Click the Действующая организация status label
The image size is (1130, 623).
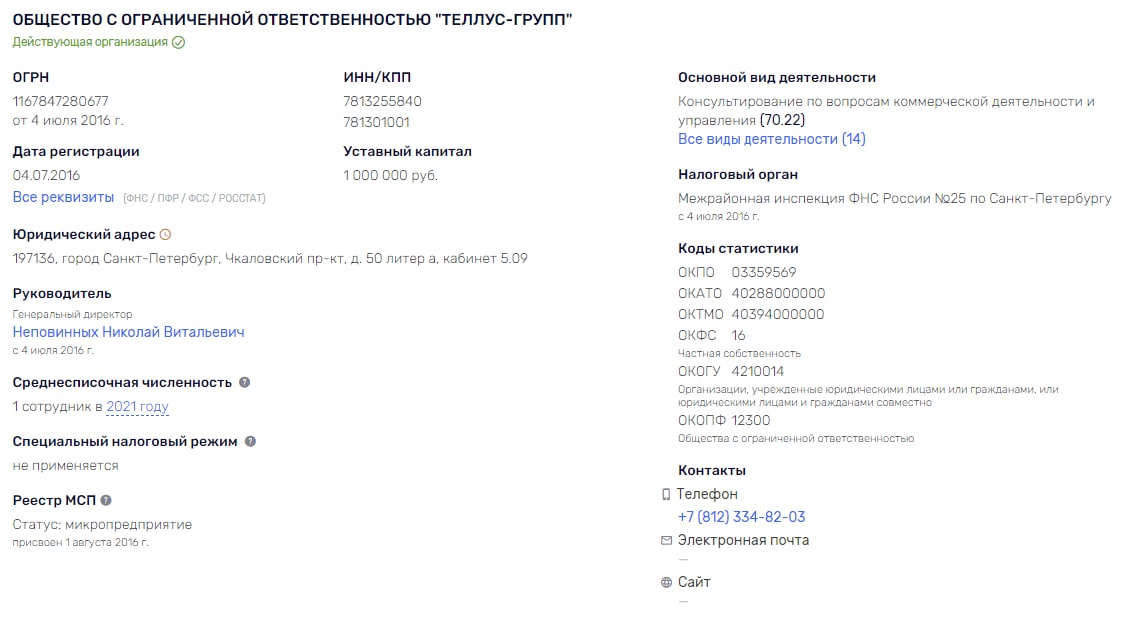(x=90, y=42)
